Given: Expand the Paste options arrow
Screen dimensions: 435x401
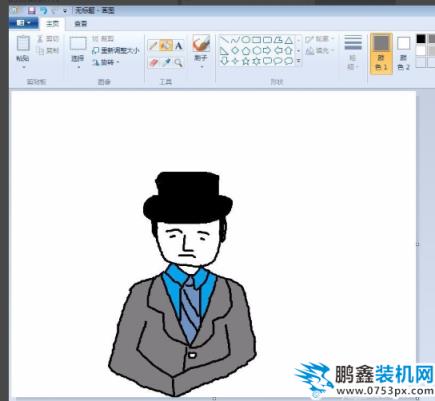Looking at the screenshot, I should pyautogui.click(x=24, y=67).
